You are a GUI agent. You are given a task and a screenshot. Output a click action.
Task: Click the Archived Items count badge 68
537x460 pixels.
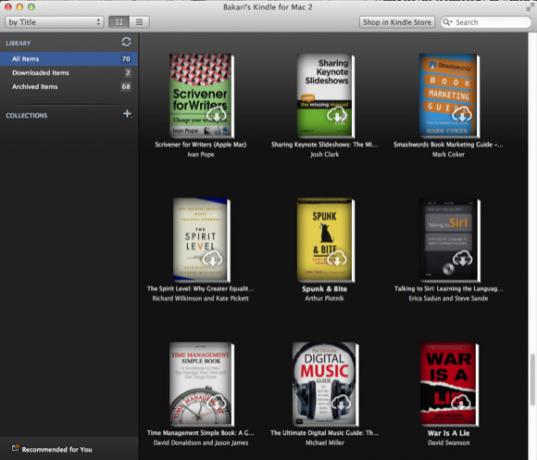[x=126, y=87]
